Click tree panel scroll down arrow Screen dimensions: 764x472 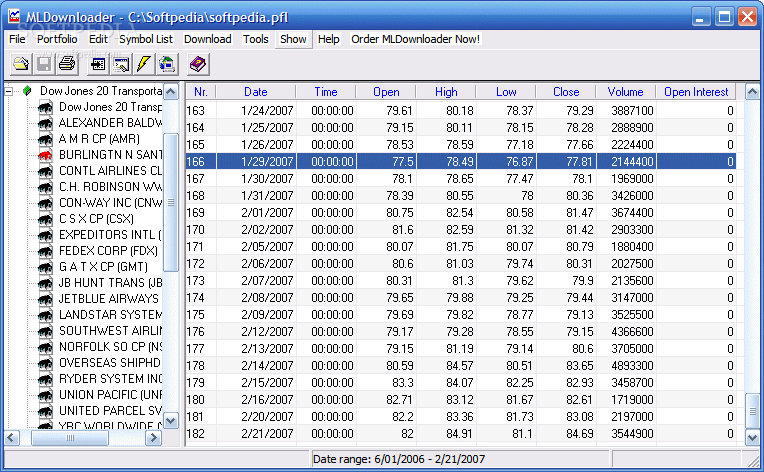(x=171, y=420)
